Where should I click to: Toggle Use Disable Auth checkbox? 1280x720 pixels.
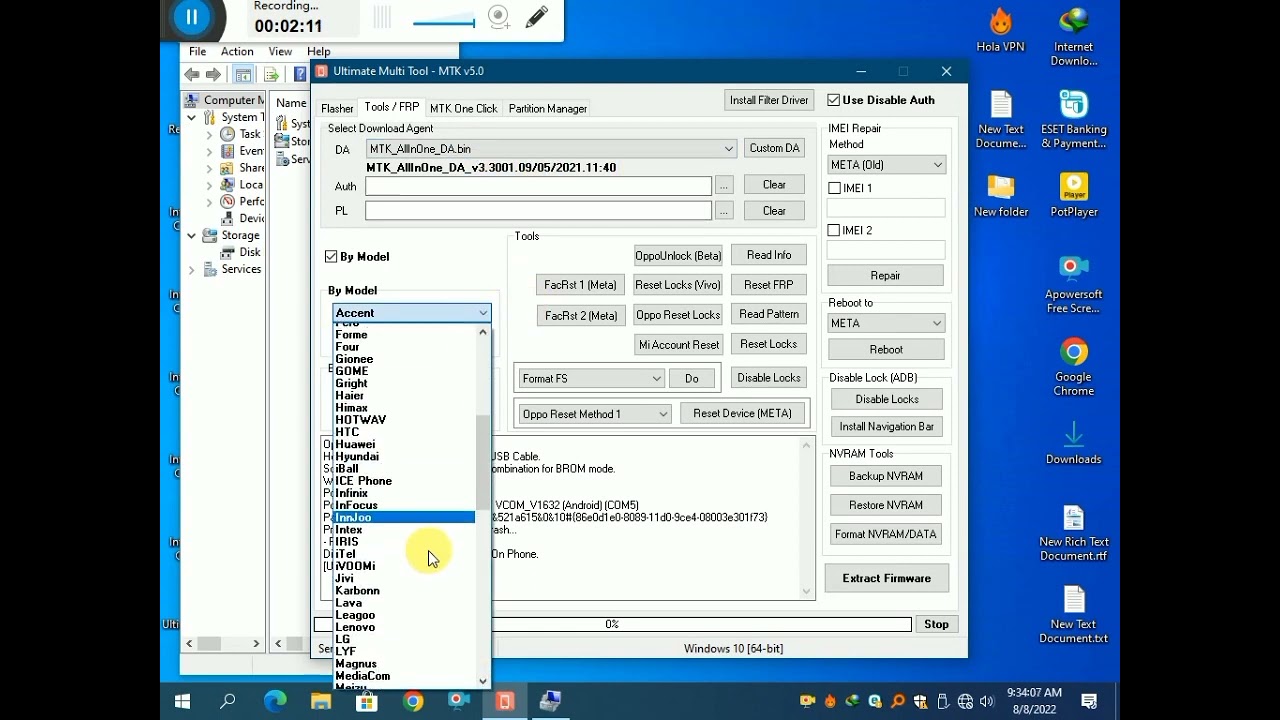click(833, 100)
